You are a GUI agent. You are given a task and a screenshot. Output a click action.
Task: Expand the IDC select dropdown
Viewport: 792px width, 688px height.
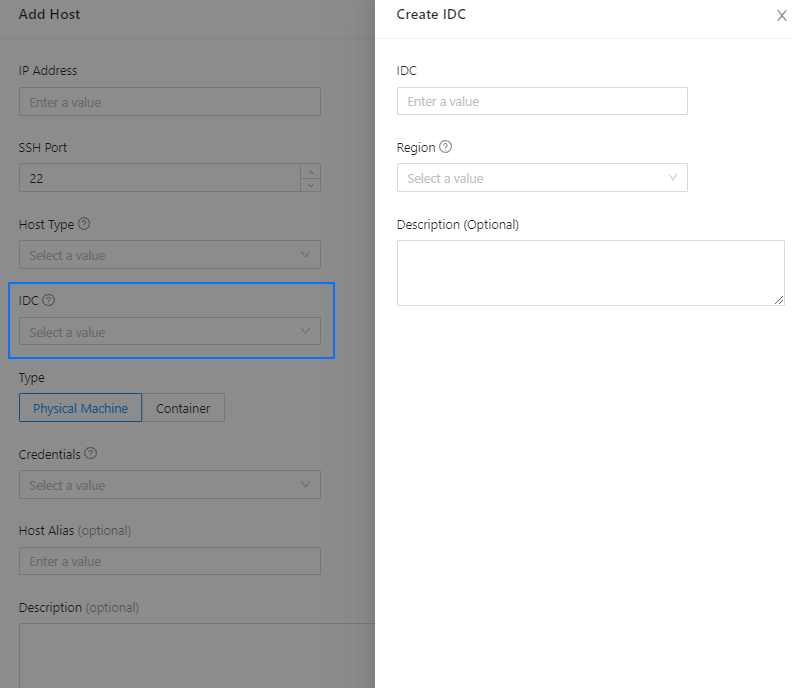click(170, 332)
